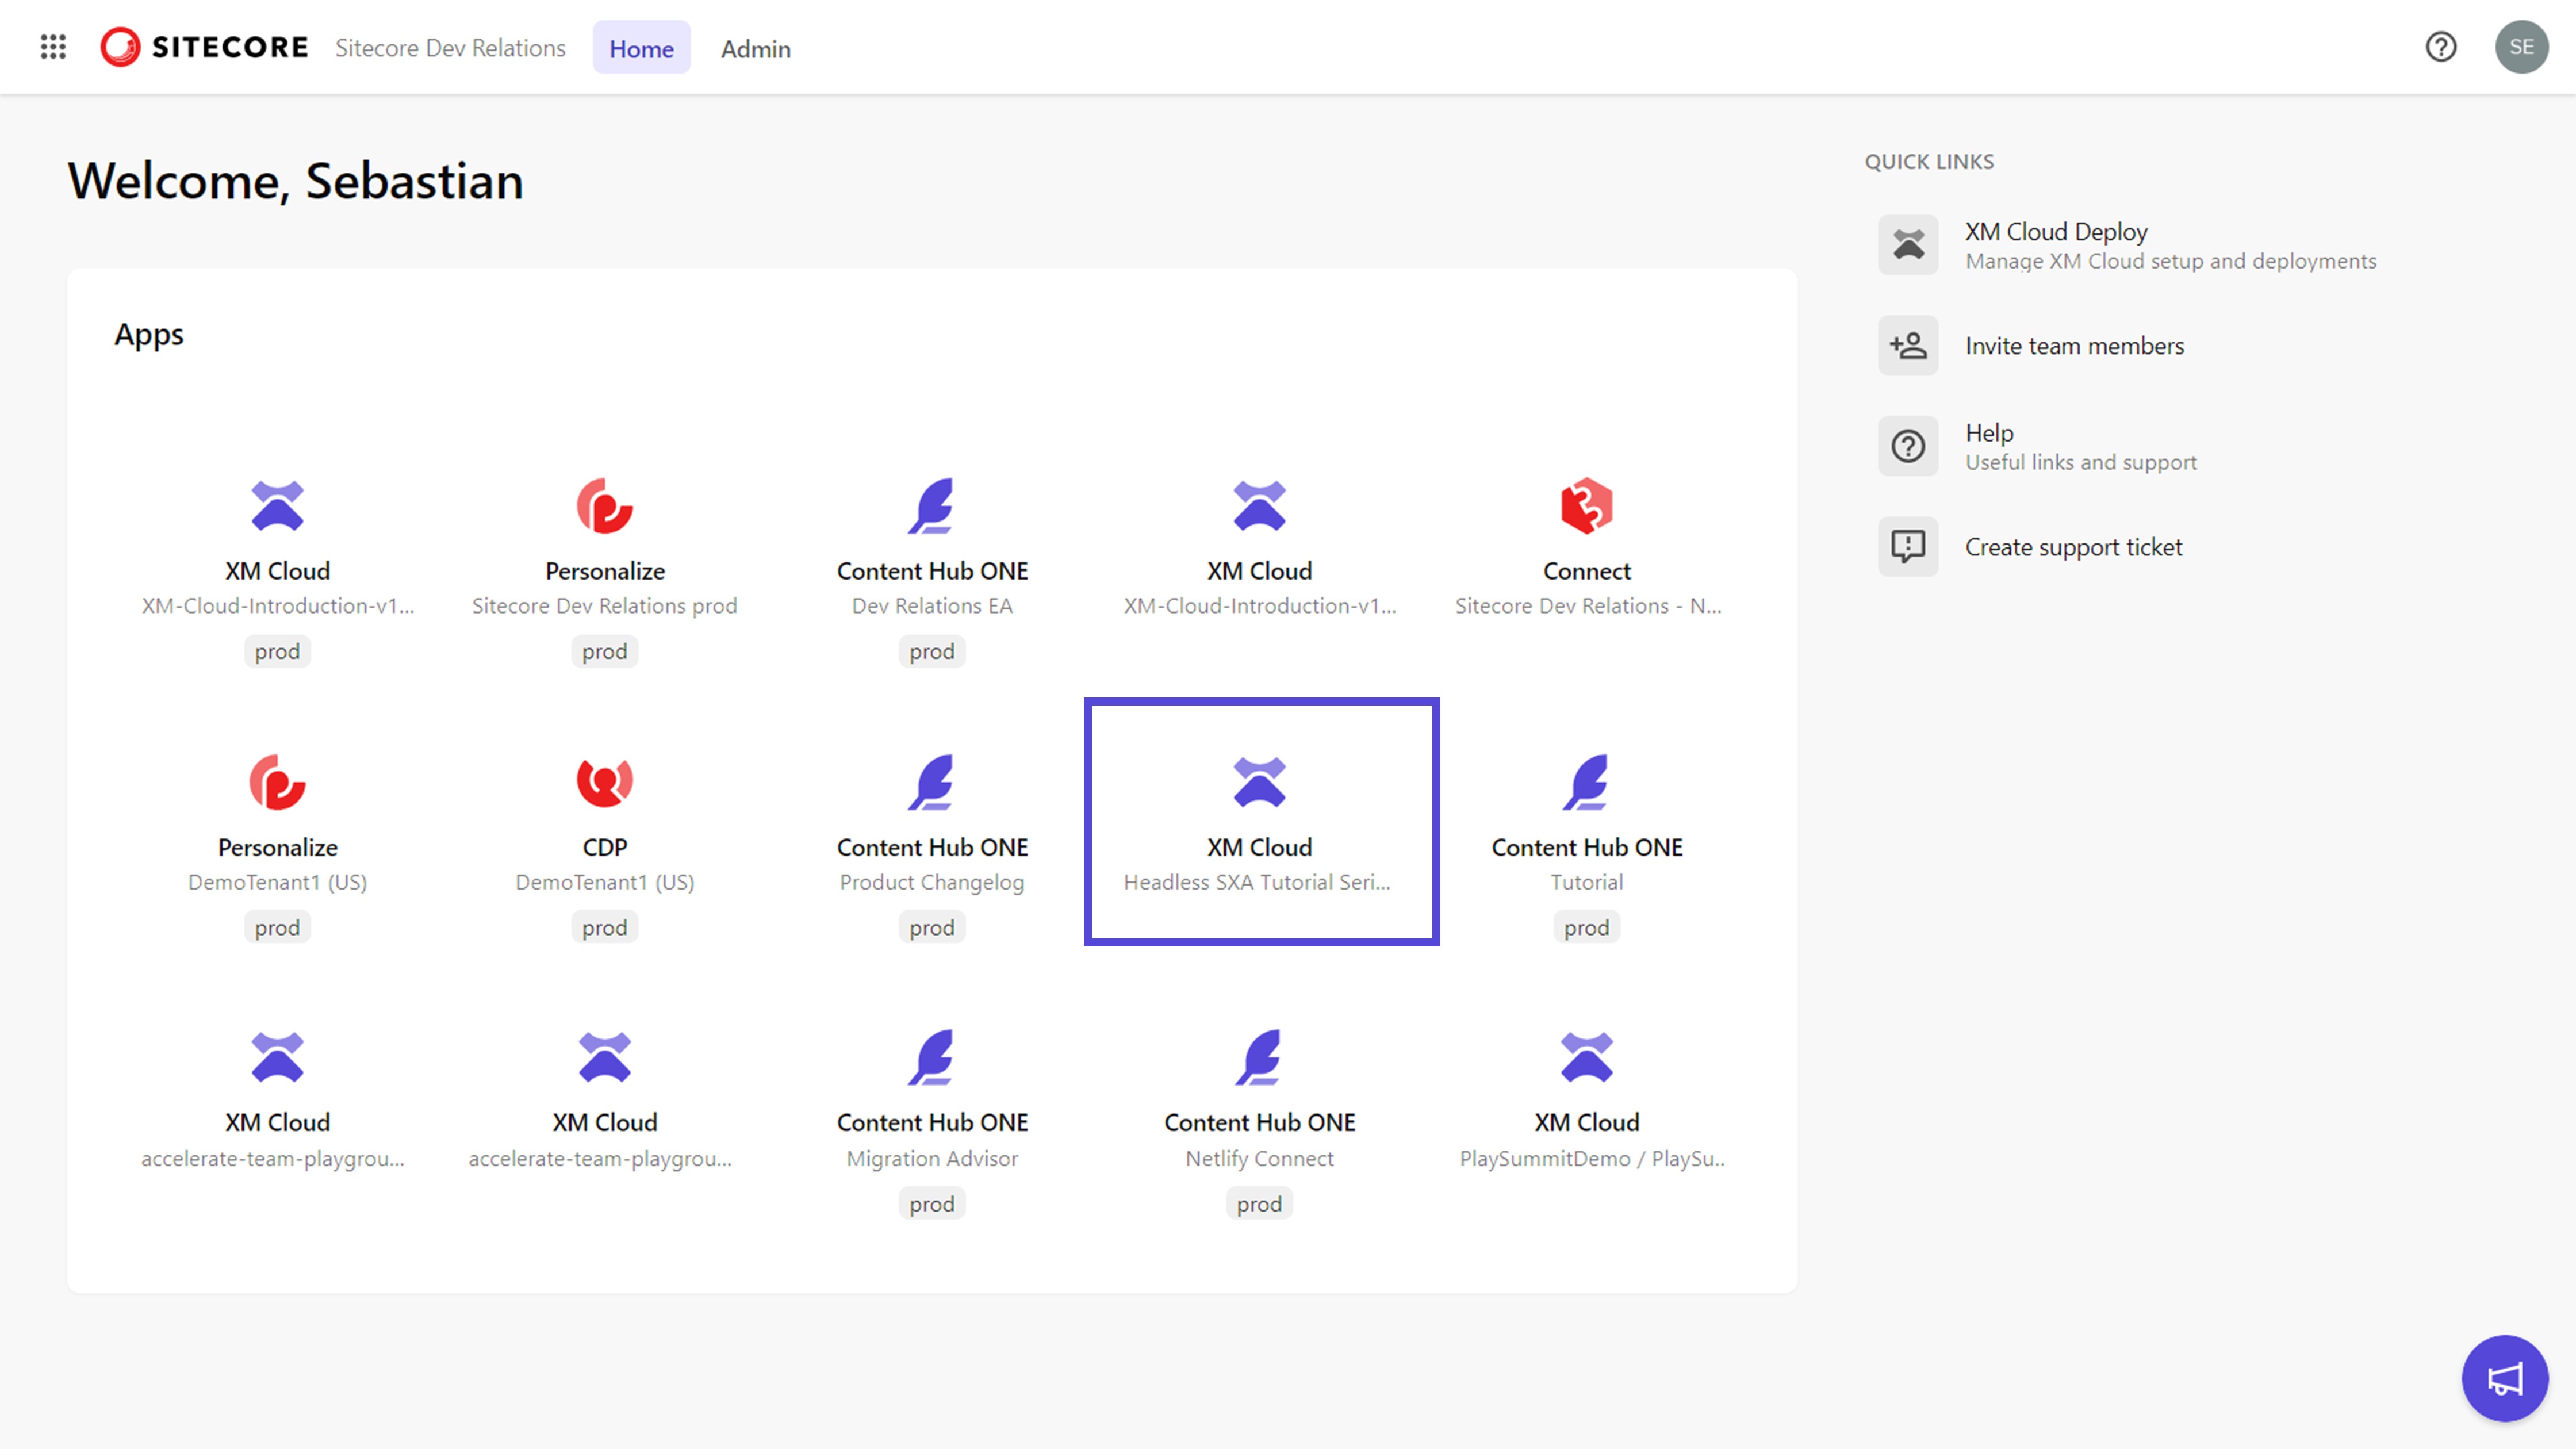Open the help question mark icon in header
This screenshot has width=2576, height=1449.
tap(2440, 47)
